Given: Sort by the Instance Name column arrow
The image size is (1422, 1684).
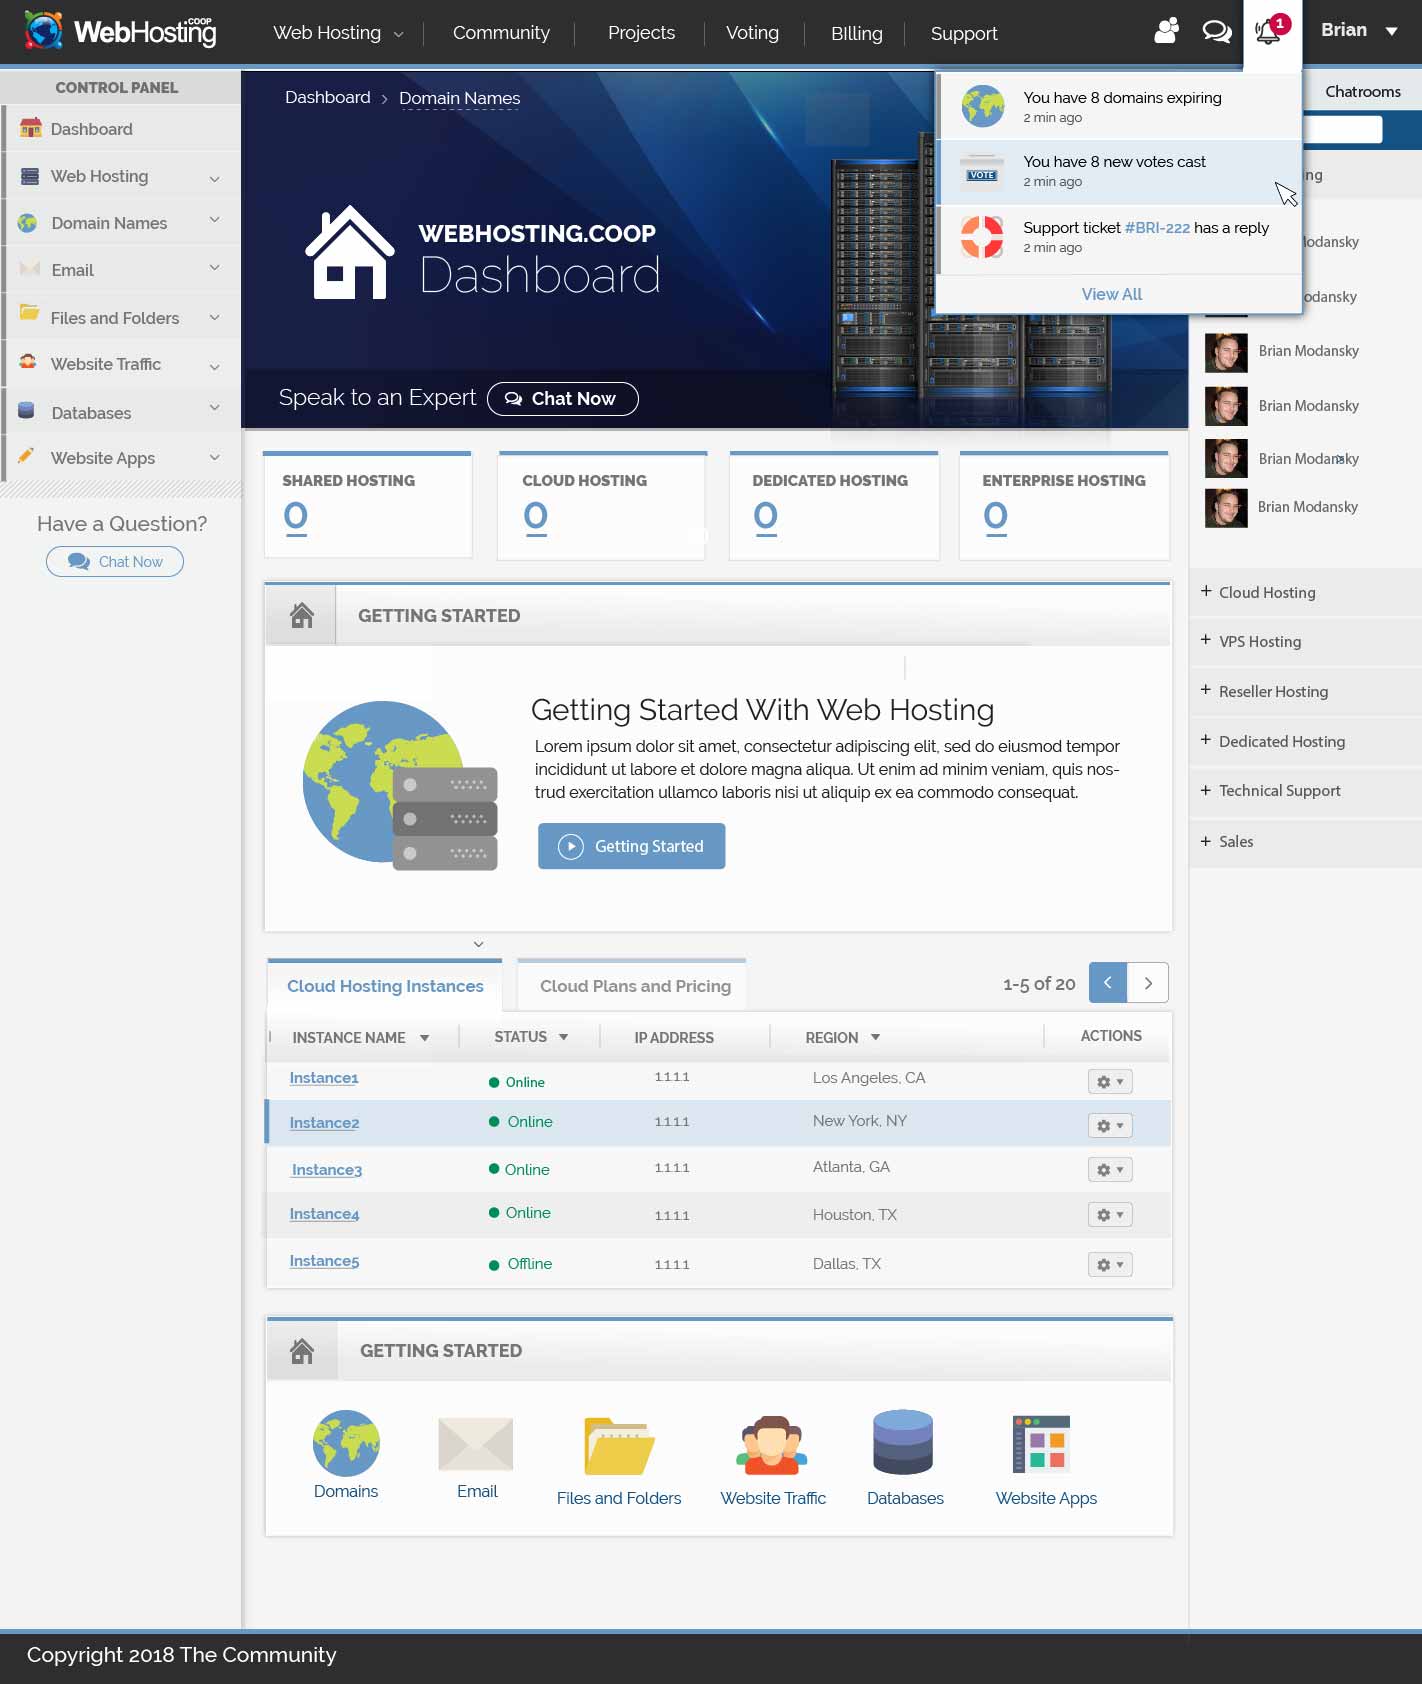Looking at the screenshot, I should pos(425,1038).
